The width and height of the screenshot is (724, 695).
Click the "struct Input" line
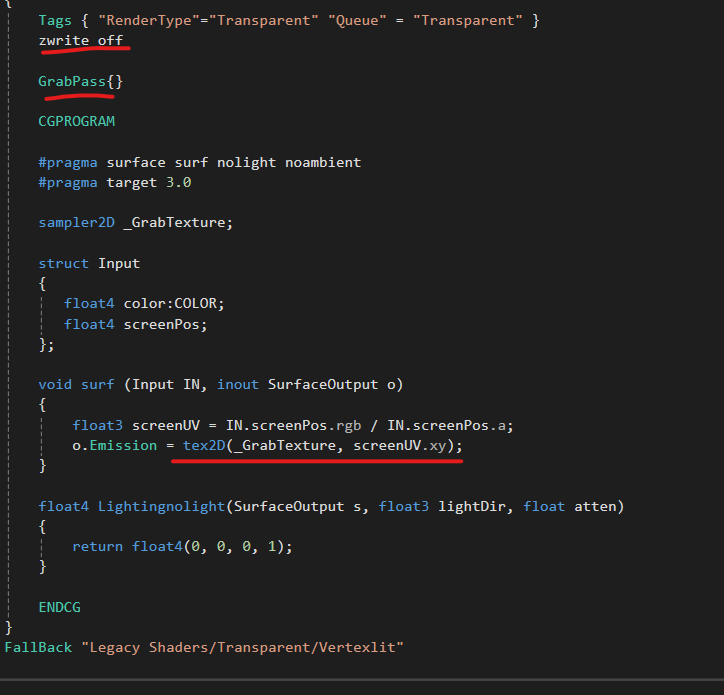pos(89,263)
